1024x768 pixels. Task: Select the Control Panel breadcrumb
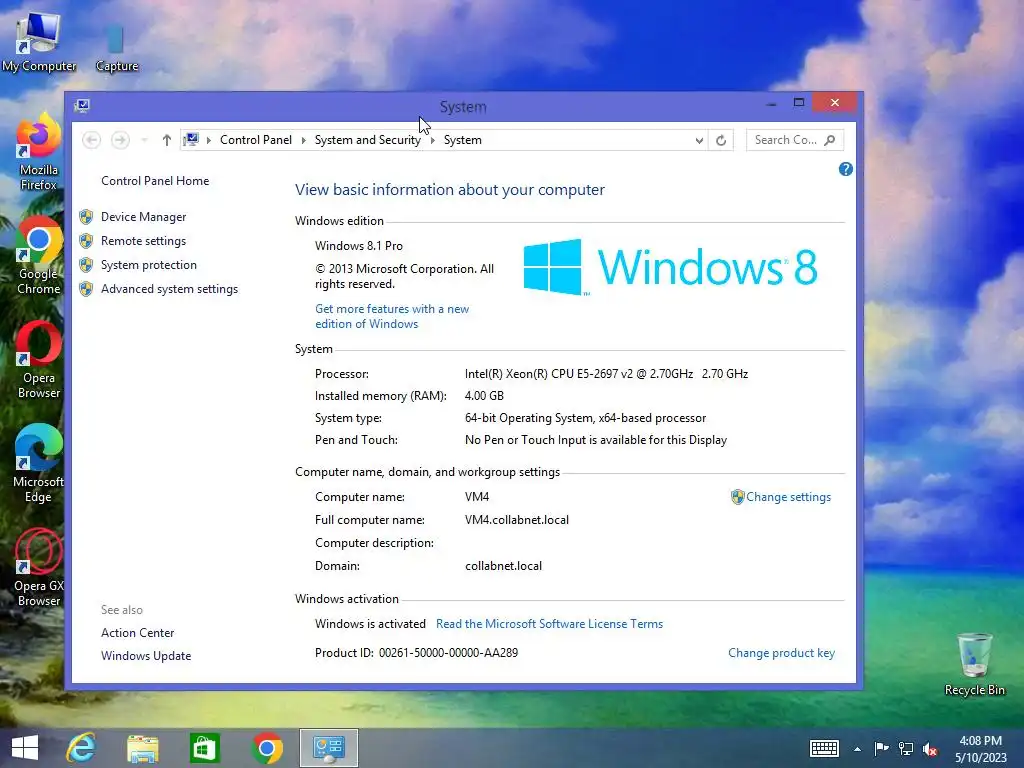(x=255, y=140)
